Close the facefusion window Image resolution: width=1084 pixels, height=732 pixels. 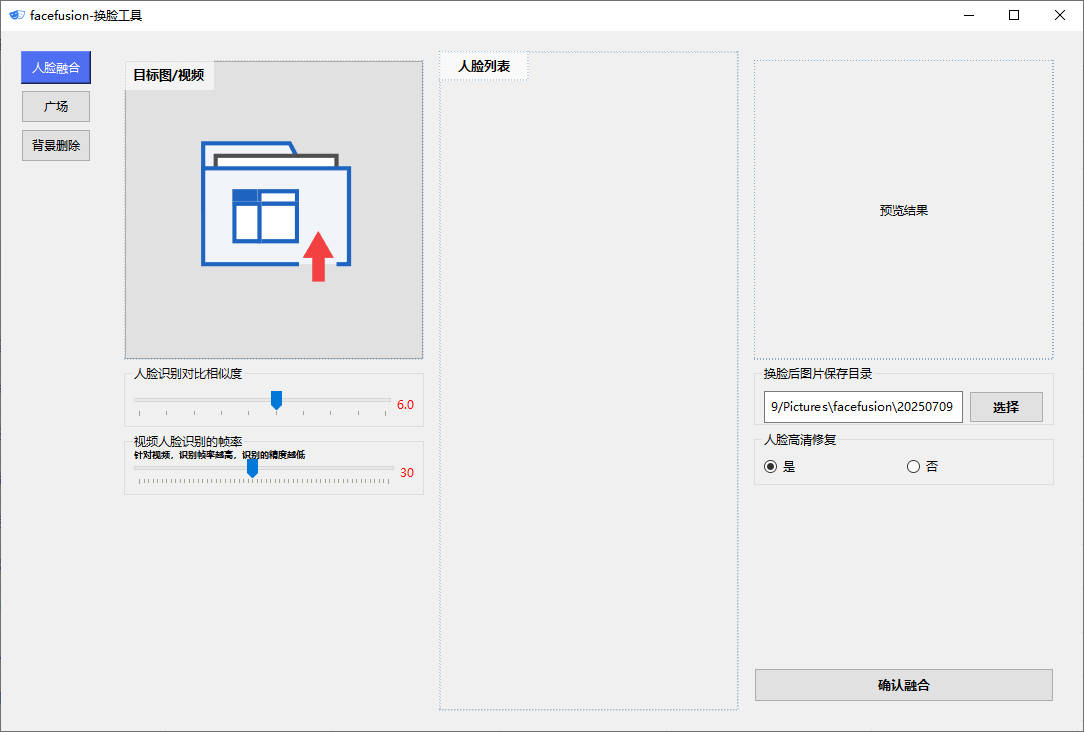tap(1059, 15)
